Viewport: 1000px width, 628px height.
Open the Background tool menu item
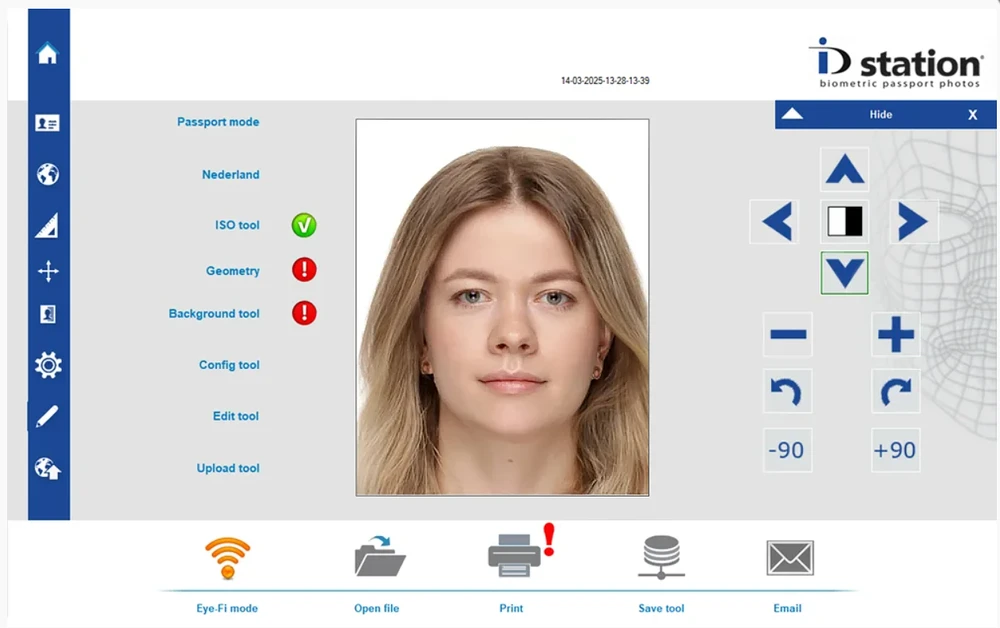pyautogui.click(x=214, y=314)
